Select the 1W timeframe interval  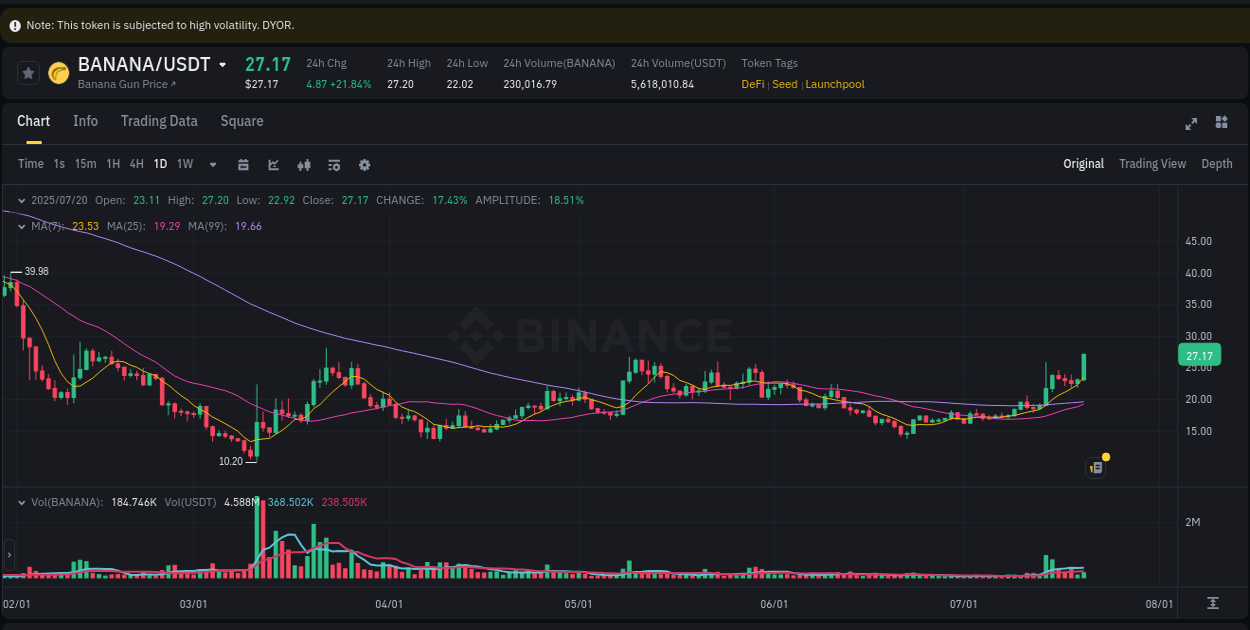coord(184,164)
